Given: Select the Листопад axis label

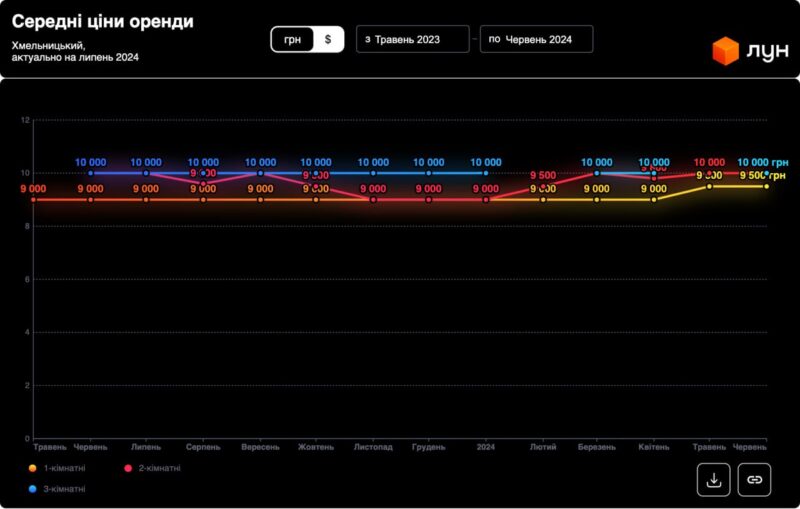Looking at the screenshot, I should 373,447.
